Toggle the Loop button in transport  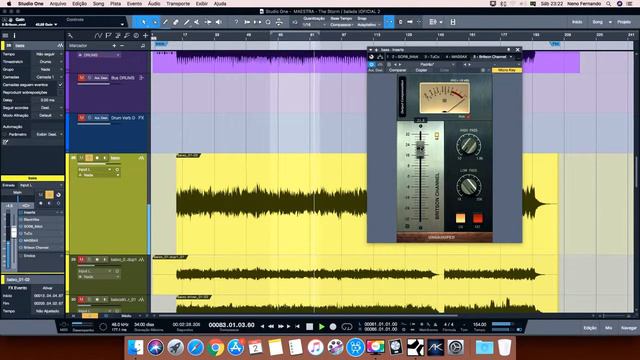pos(347,327)
